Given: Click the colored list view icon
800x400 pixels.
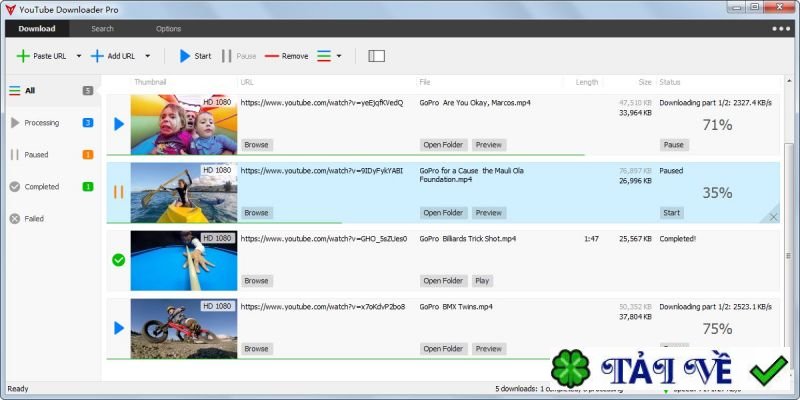Looking at the screenshot, I should [x=324, y=56].
